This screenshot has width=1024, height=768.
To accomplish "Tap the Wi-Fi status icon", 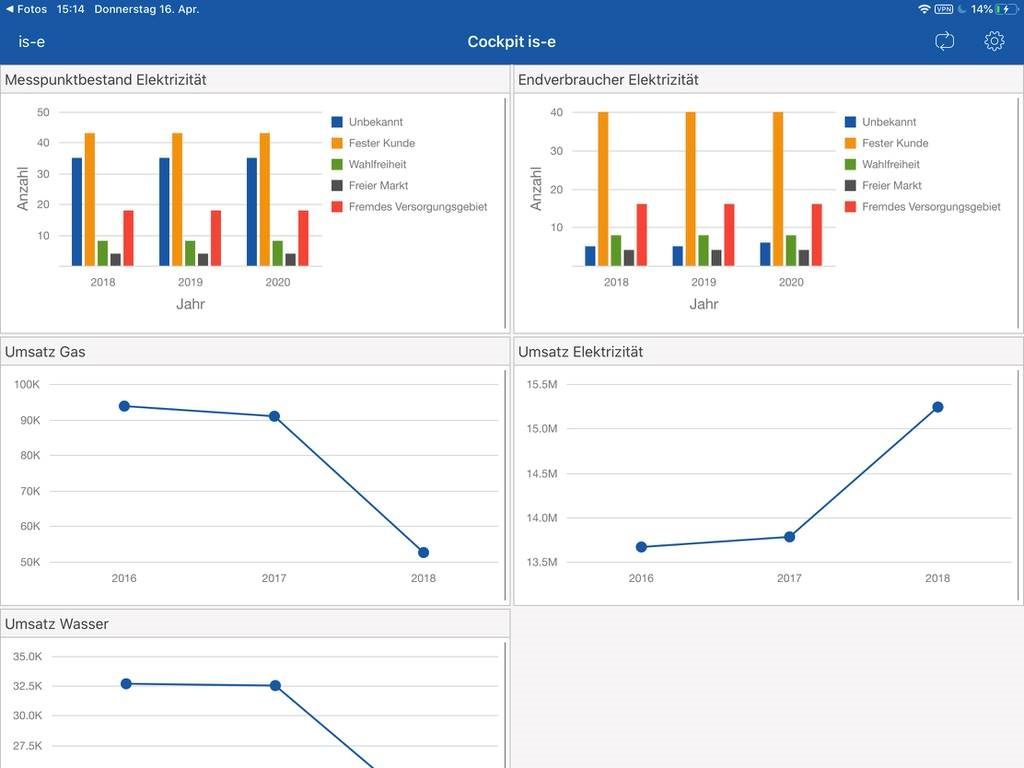I will pyautogui.click(x=924, y=9).
